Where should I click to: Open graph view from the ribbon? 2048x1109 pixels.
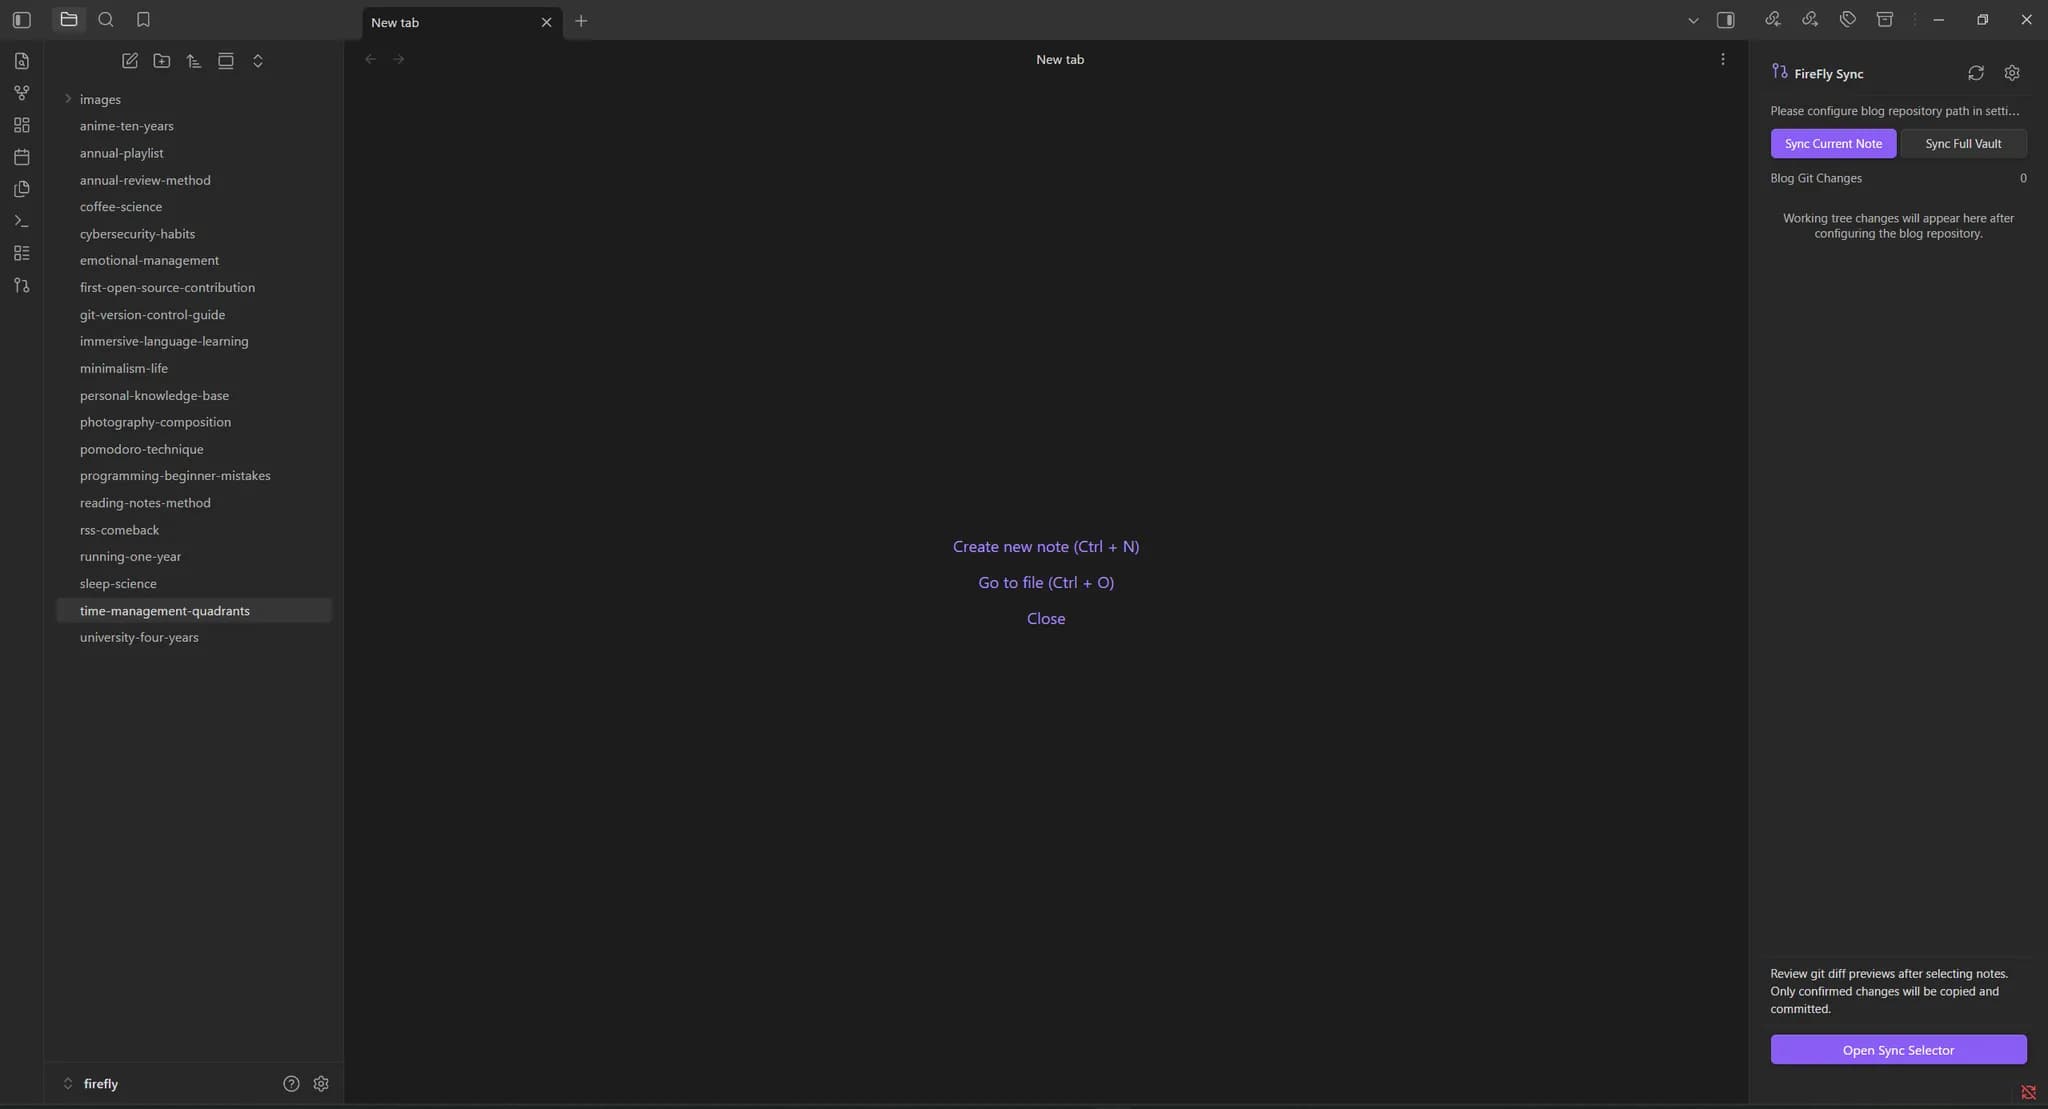tap(21, 93)
